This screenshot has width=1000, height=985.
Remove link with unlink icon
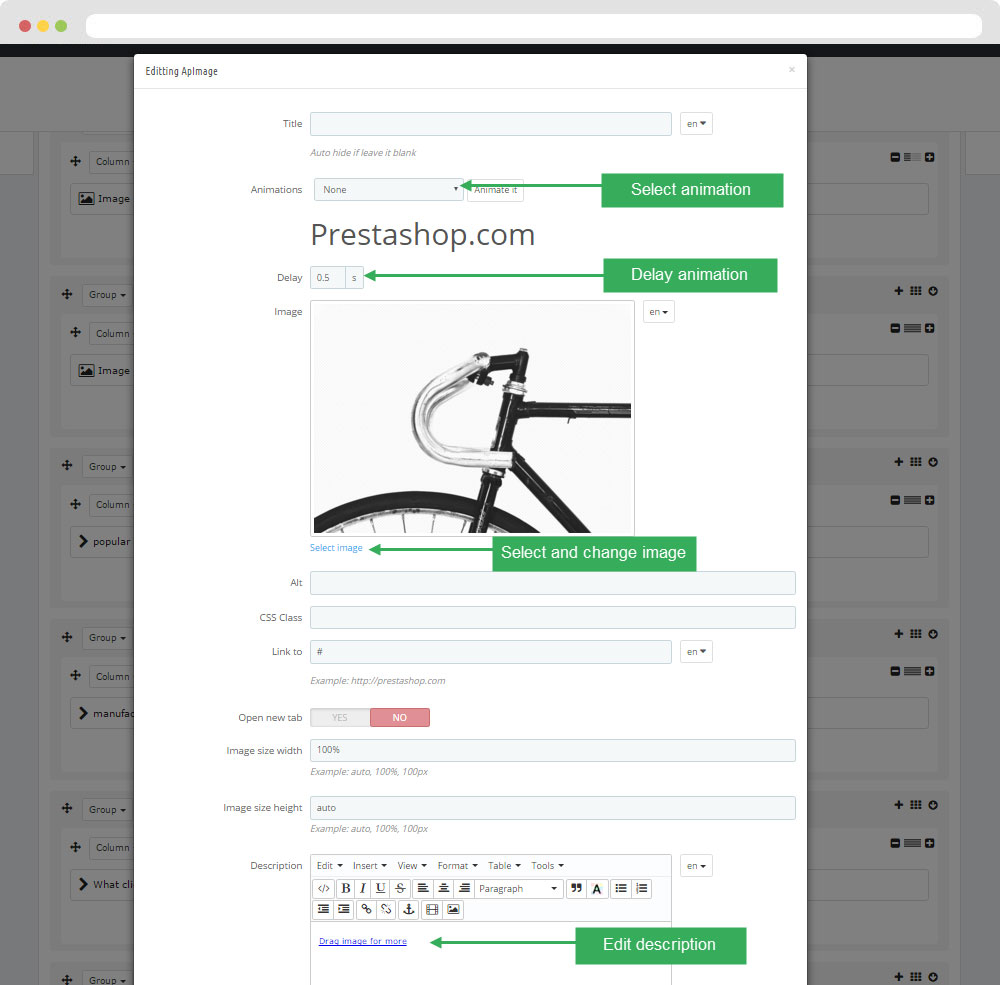(x=386, y=909)
